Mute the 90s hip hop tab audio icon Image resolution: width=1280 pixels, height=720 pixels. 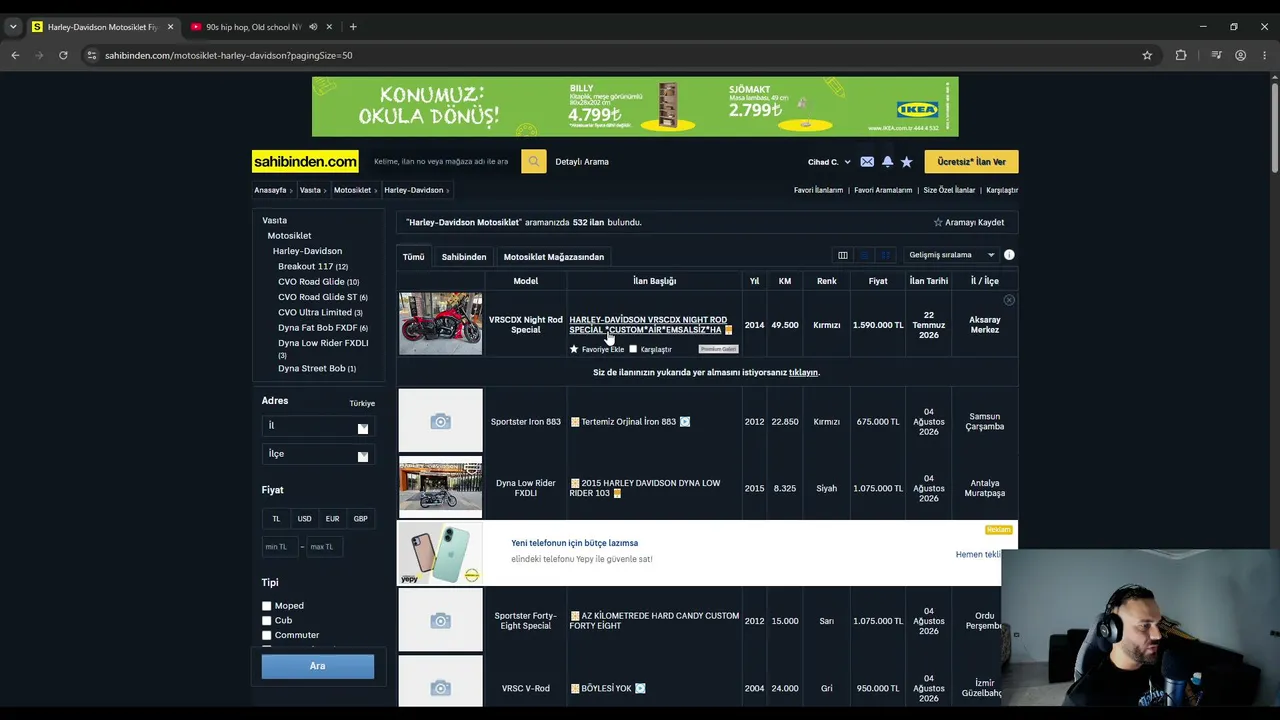coord(313,27)
